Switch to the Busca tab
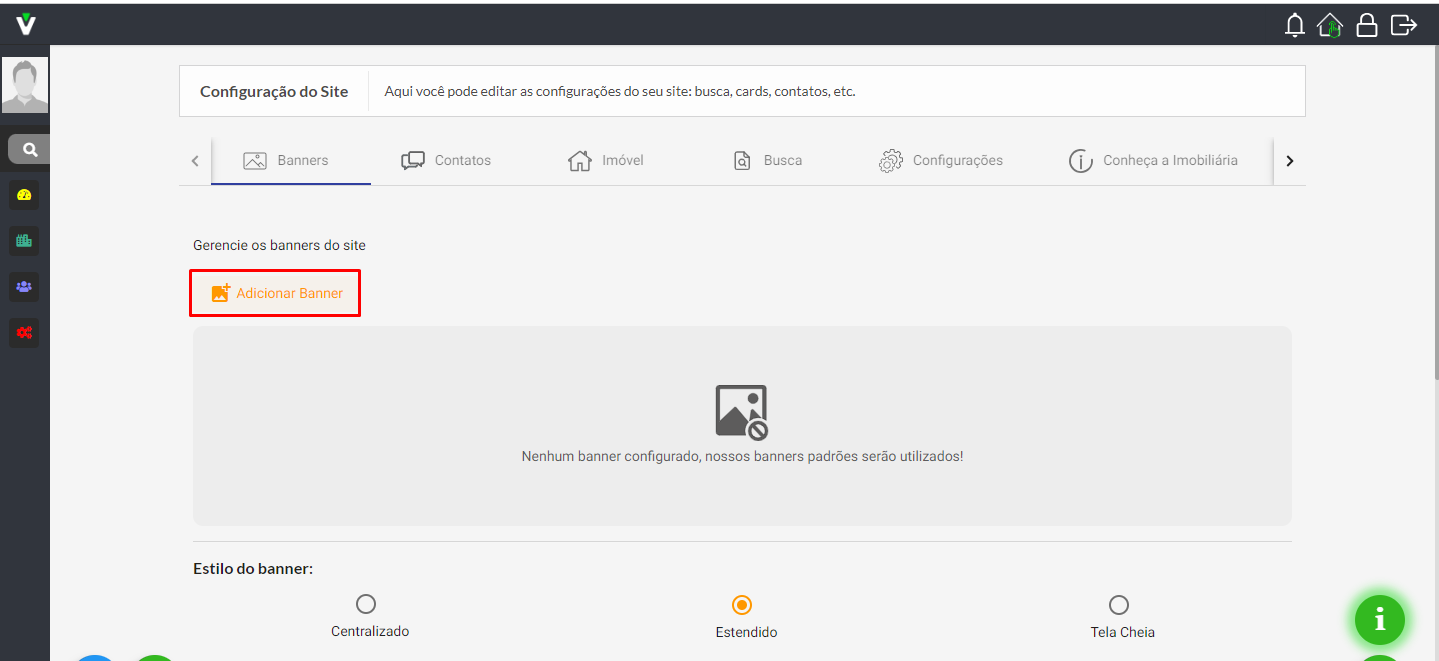The image size is (1439, 661). pyautogui.click(x=768, y=160)
